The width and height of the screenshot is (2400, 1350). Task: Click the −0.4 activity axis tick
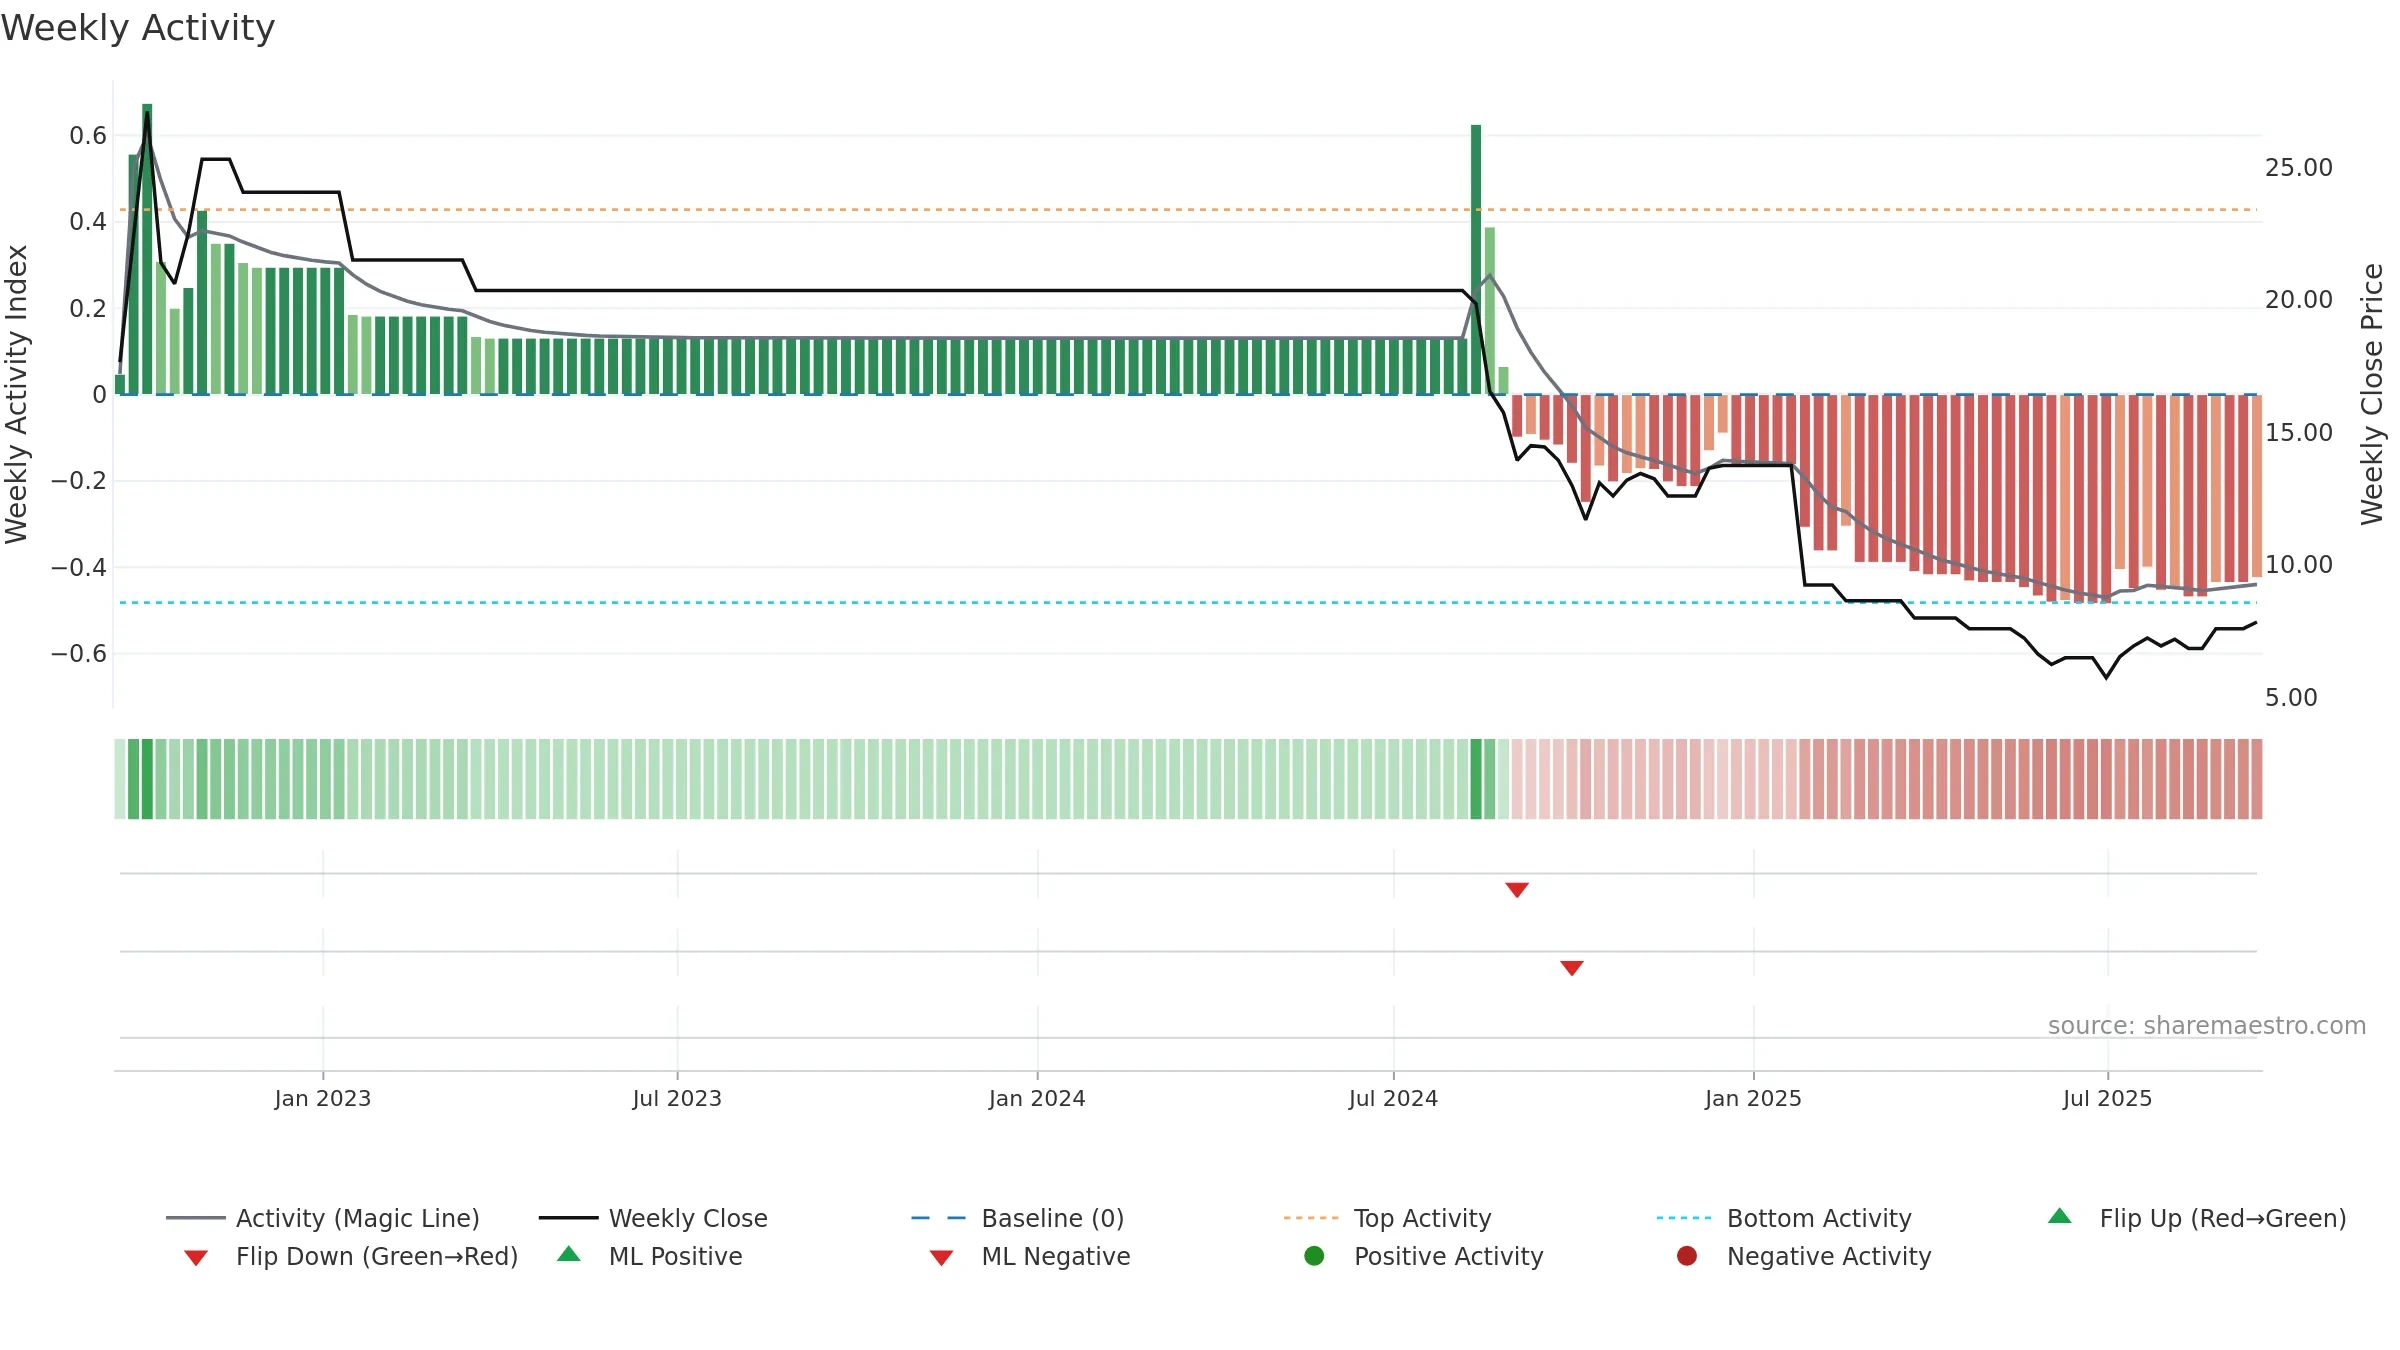pyautogui.click(x=79, y=568)
